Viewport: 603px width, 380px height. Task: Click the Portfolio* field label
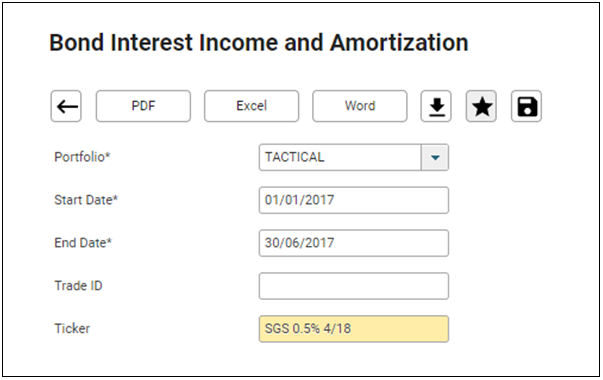point(82,157)
